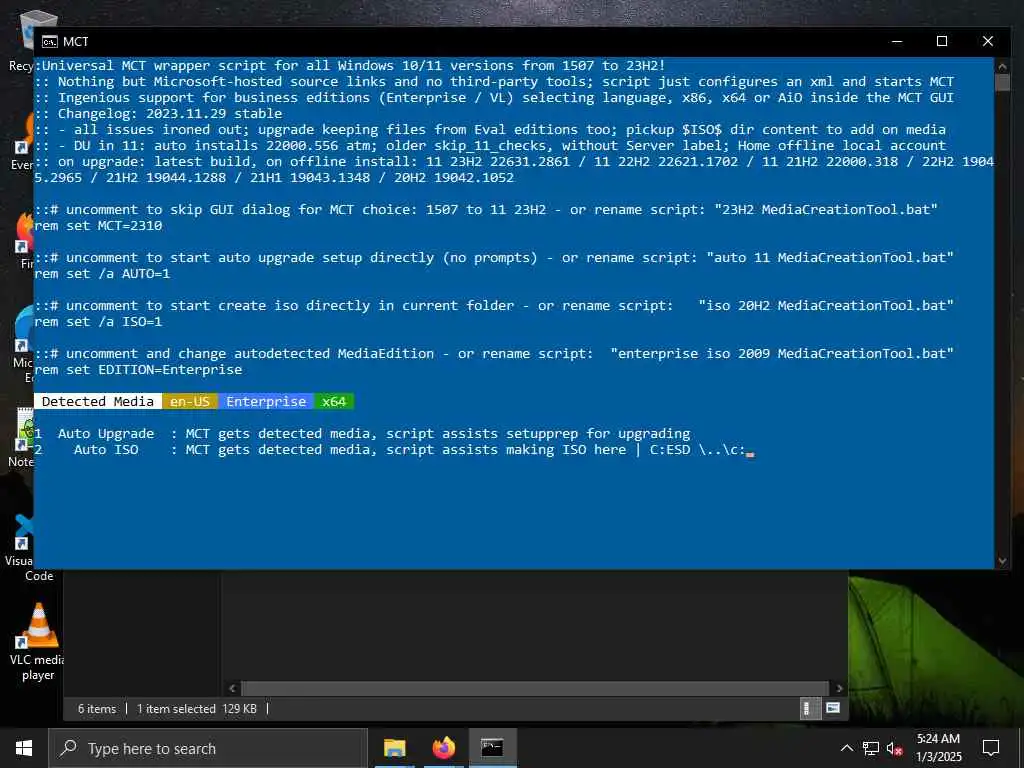Open the clock showing 5:24 AM
This screenshot has height=768, width=1024.
[938, 748]
